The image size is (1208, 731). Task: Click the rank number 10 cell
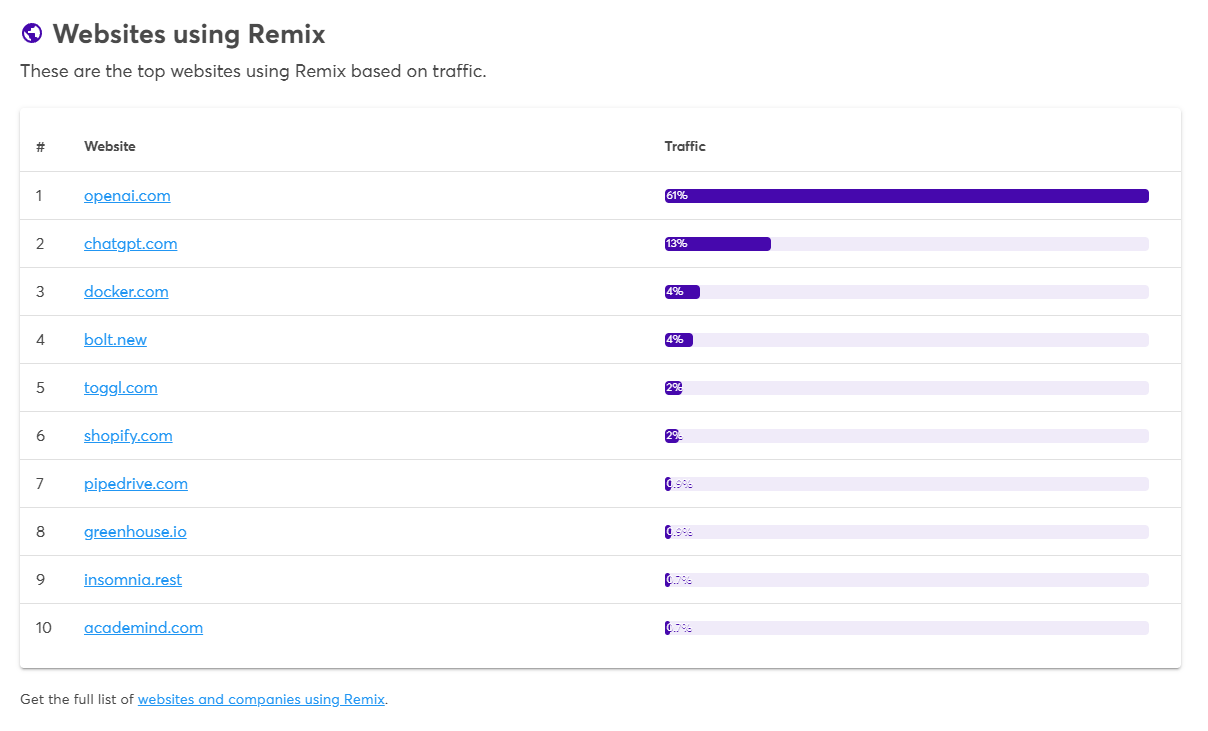[42, 628]
